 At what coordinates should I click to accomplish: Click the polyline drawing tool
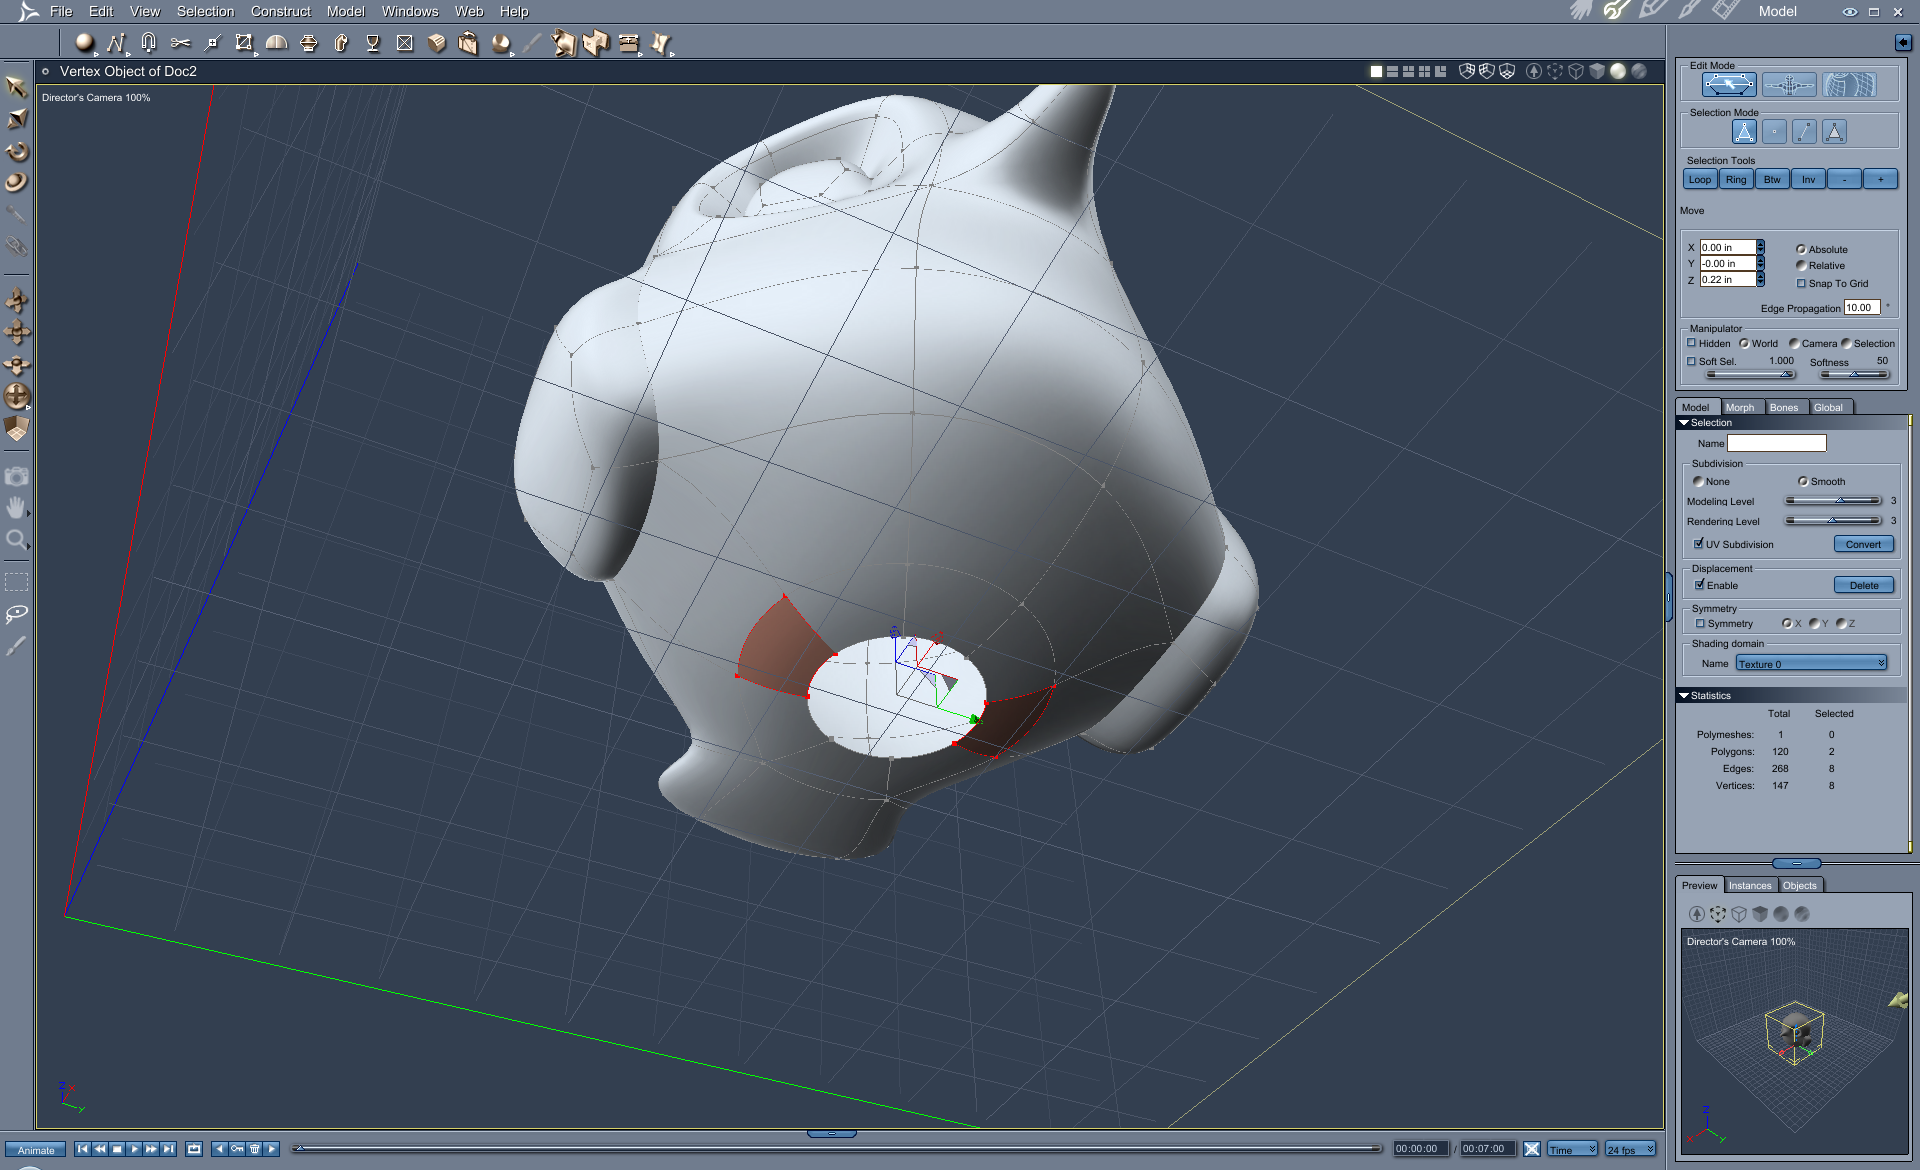coord(116,42)
